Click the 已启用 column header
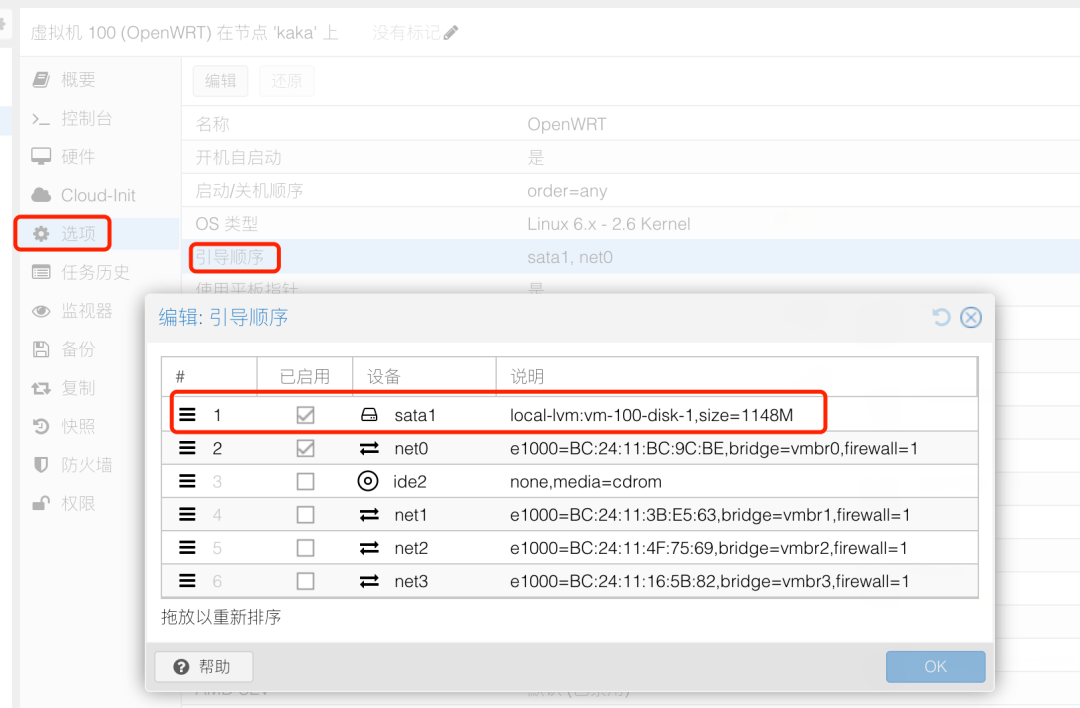 [x=305, y=376]
